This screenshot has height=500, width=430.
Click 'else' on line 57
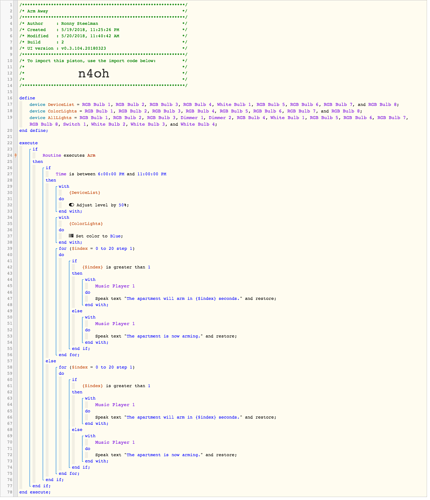(x=51, y=361)
